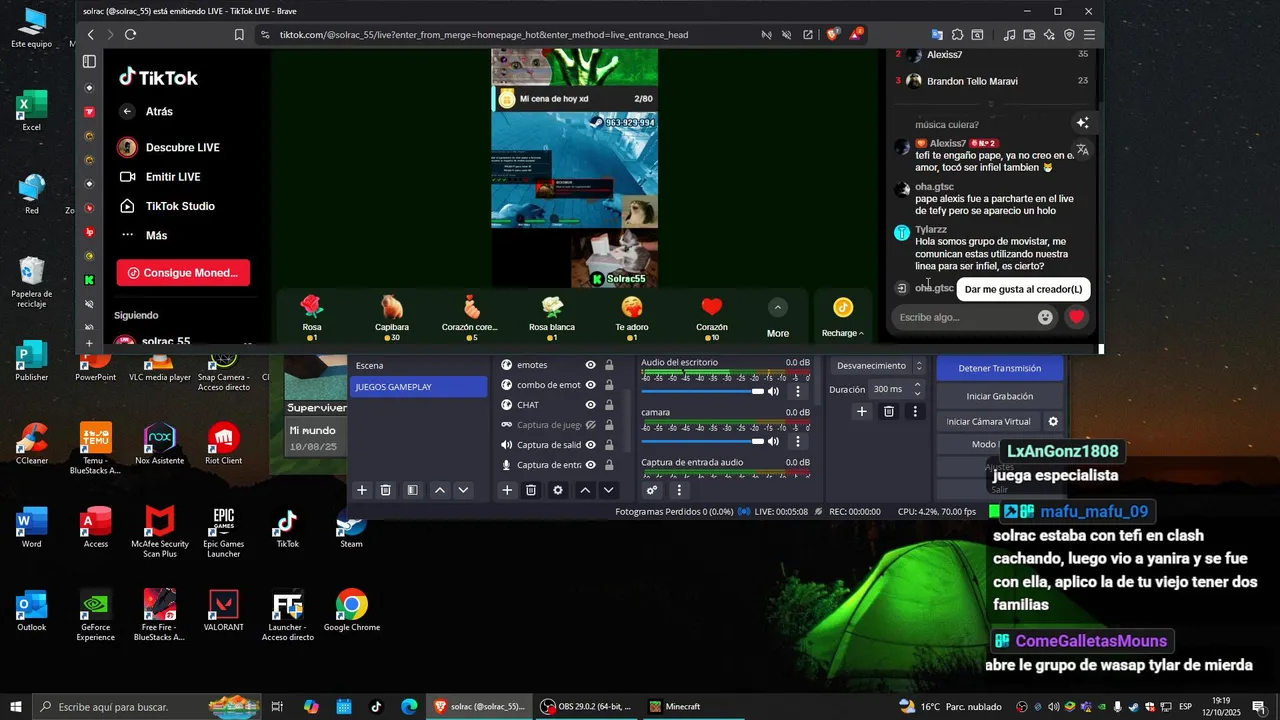Image resolution: width=1280 pixels, height=720 pixels.
Task: Switch to OBS 29.0.2 in taskbar
Action: (586, 707)
